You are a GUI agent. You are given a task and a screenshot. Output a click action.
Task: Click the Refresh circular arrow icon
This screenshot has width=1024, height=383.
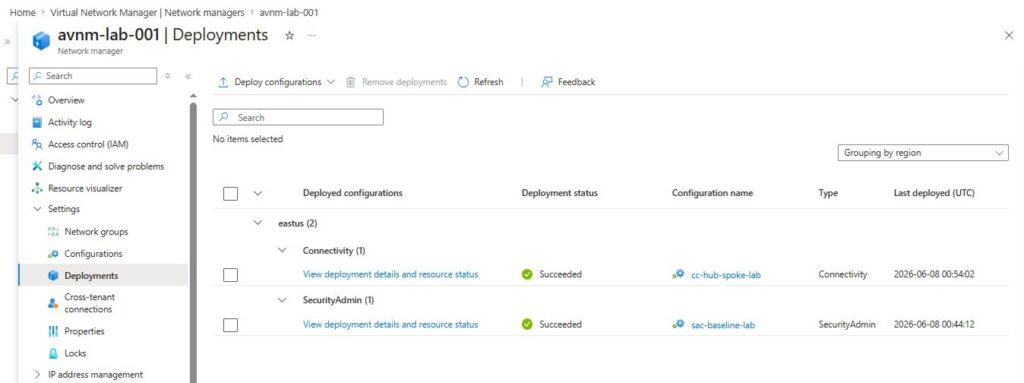(464, 82)
